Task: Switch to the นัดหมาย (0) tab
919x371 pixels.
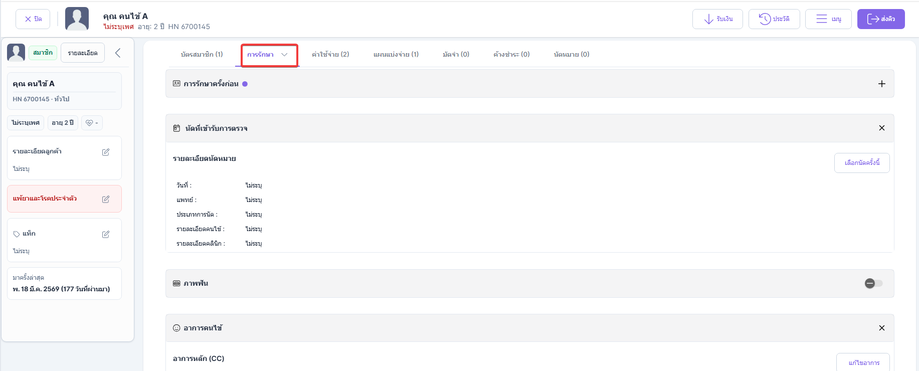Action: (571, 55)
